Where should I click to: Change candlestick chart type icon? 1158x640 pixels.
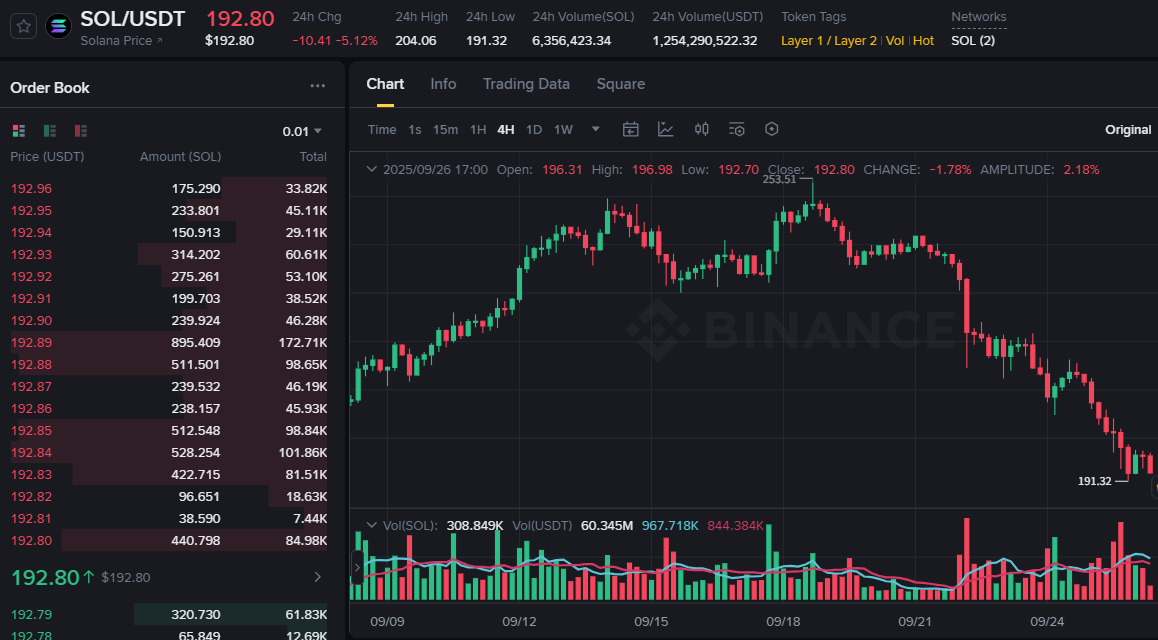click(x=702, y=129)
